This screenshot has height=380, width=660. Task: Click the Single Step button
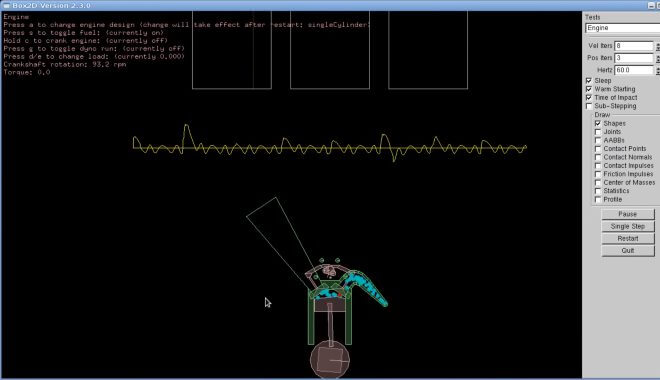click(x=628, y=226)
